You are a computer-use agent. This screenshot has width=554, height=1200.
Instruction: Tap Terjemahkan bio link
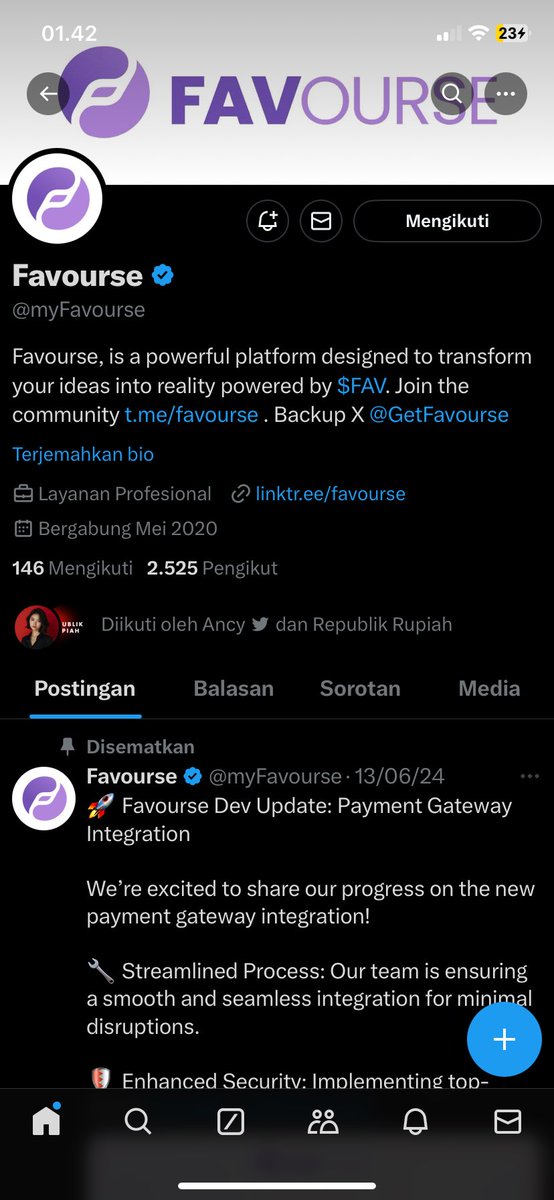83,454
